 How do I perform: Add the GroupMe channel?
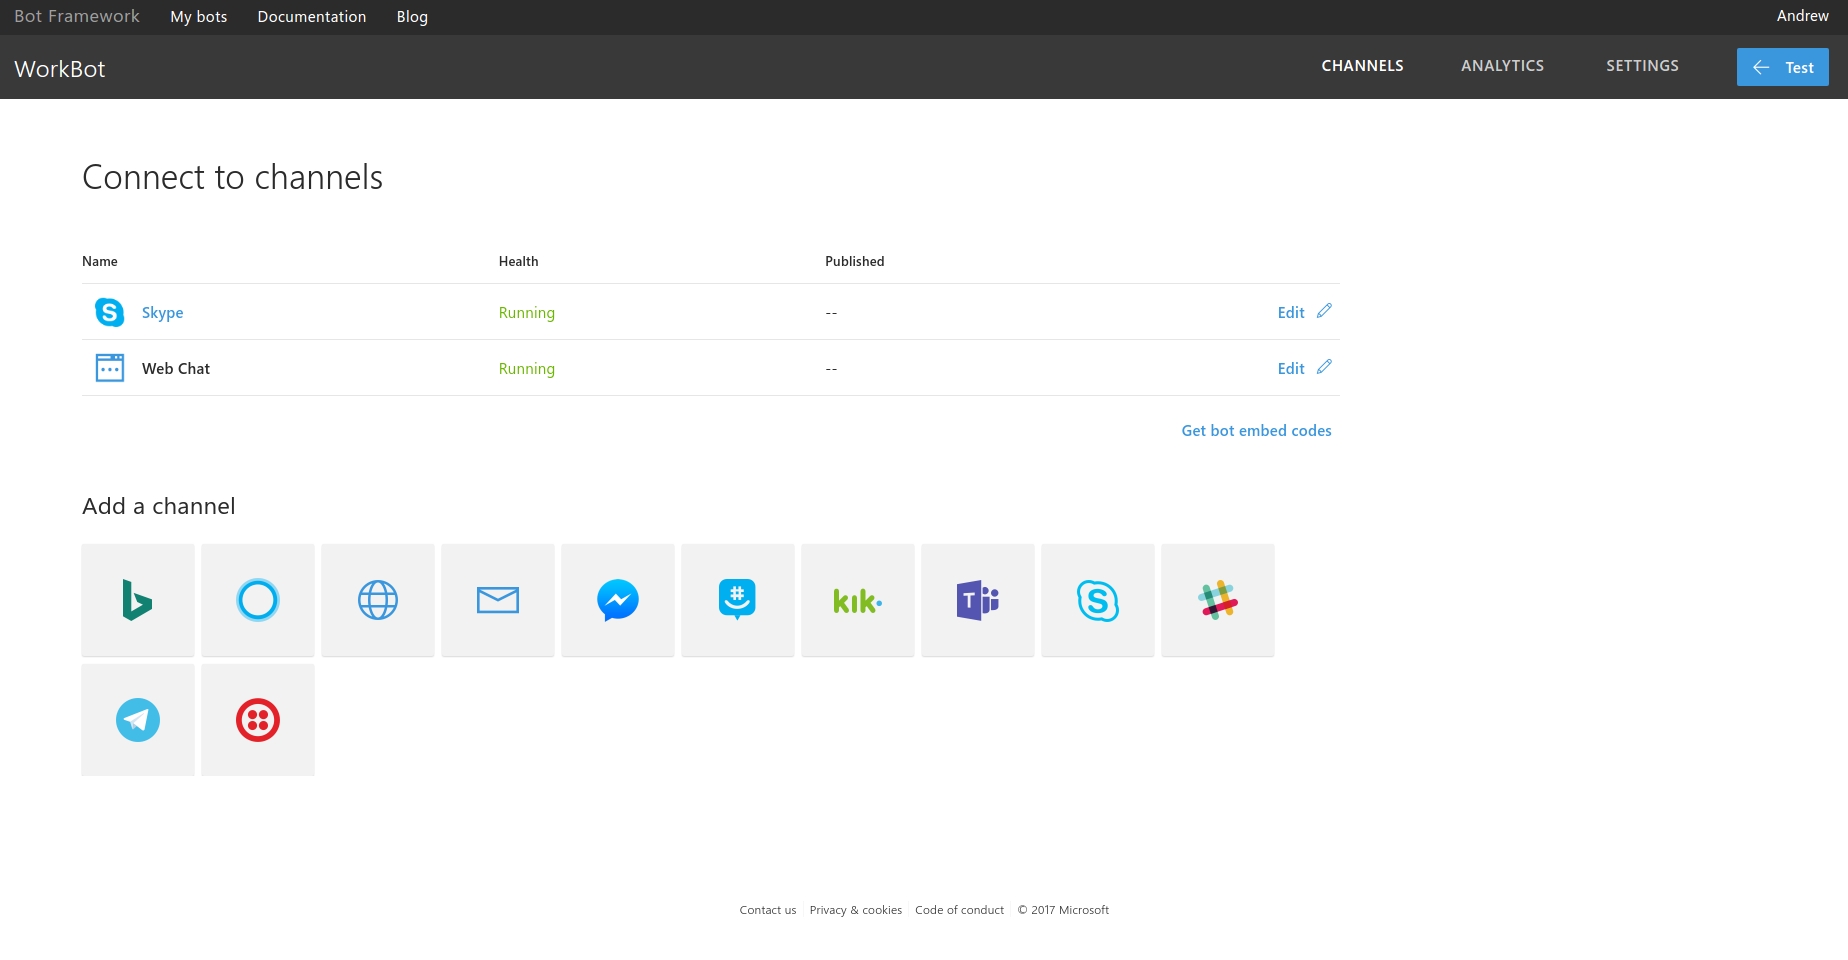coord(738,600)
